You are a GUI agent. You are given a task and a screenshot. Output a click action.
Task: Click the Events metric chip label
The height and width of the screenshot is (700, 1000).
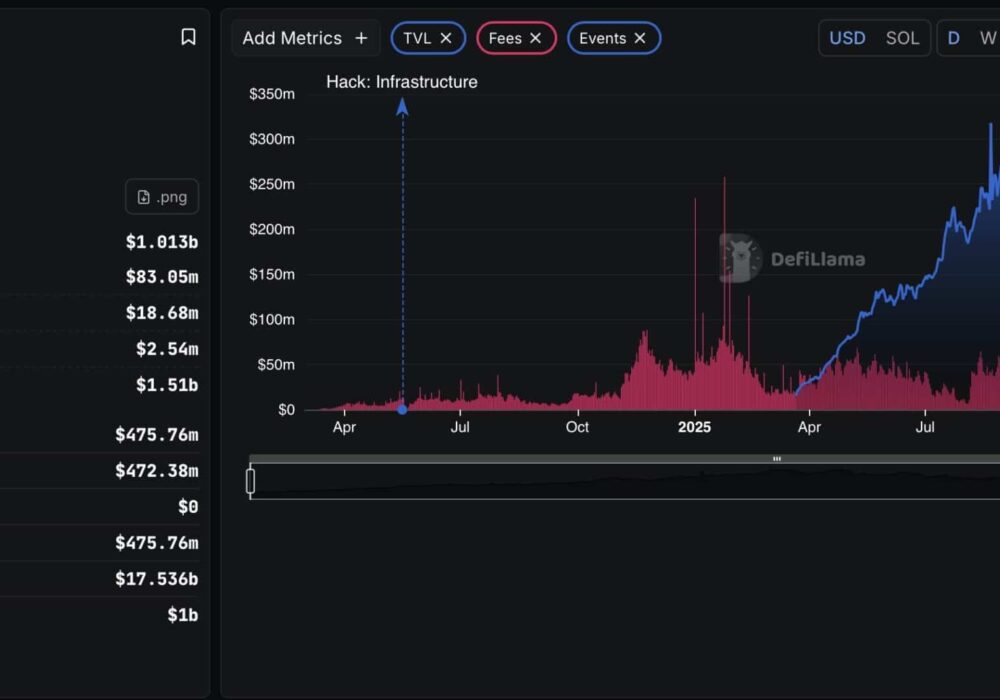(x=602, y=38)
